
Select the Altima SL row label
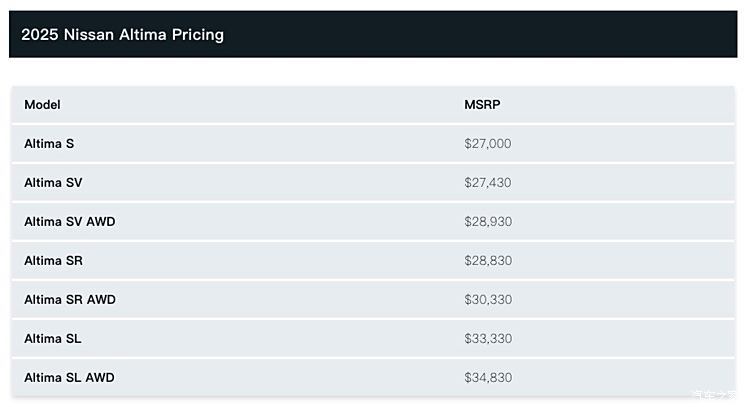53,338
